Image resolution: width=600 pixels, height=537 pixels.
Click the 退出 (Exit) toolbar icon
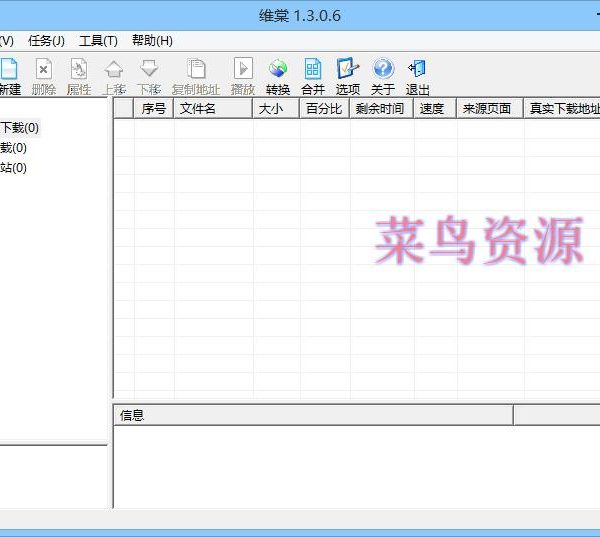tap(417, 70)
